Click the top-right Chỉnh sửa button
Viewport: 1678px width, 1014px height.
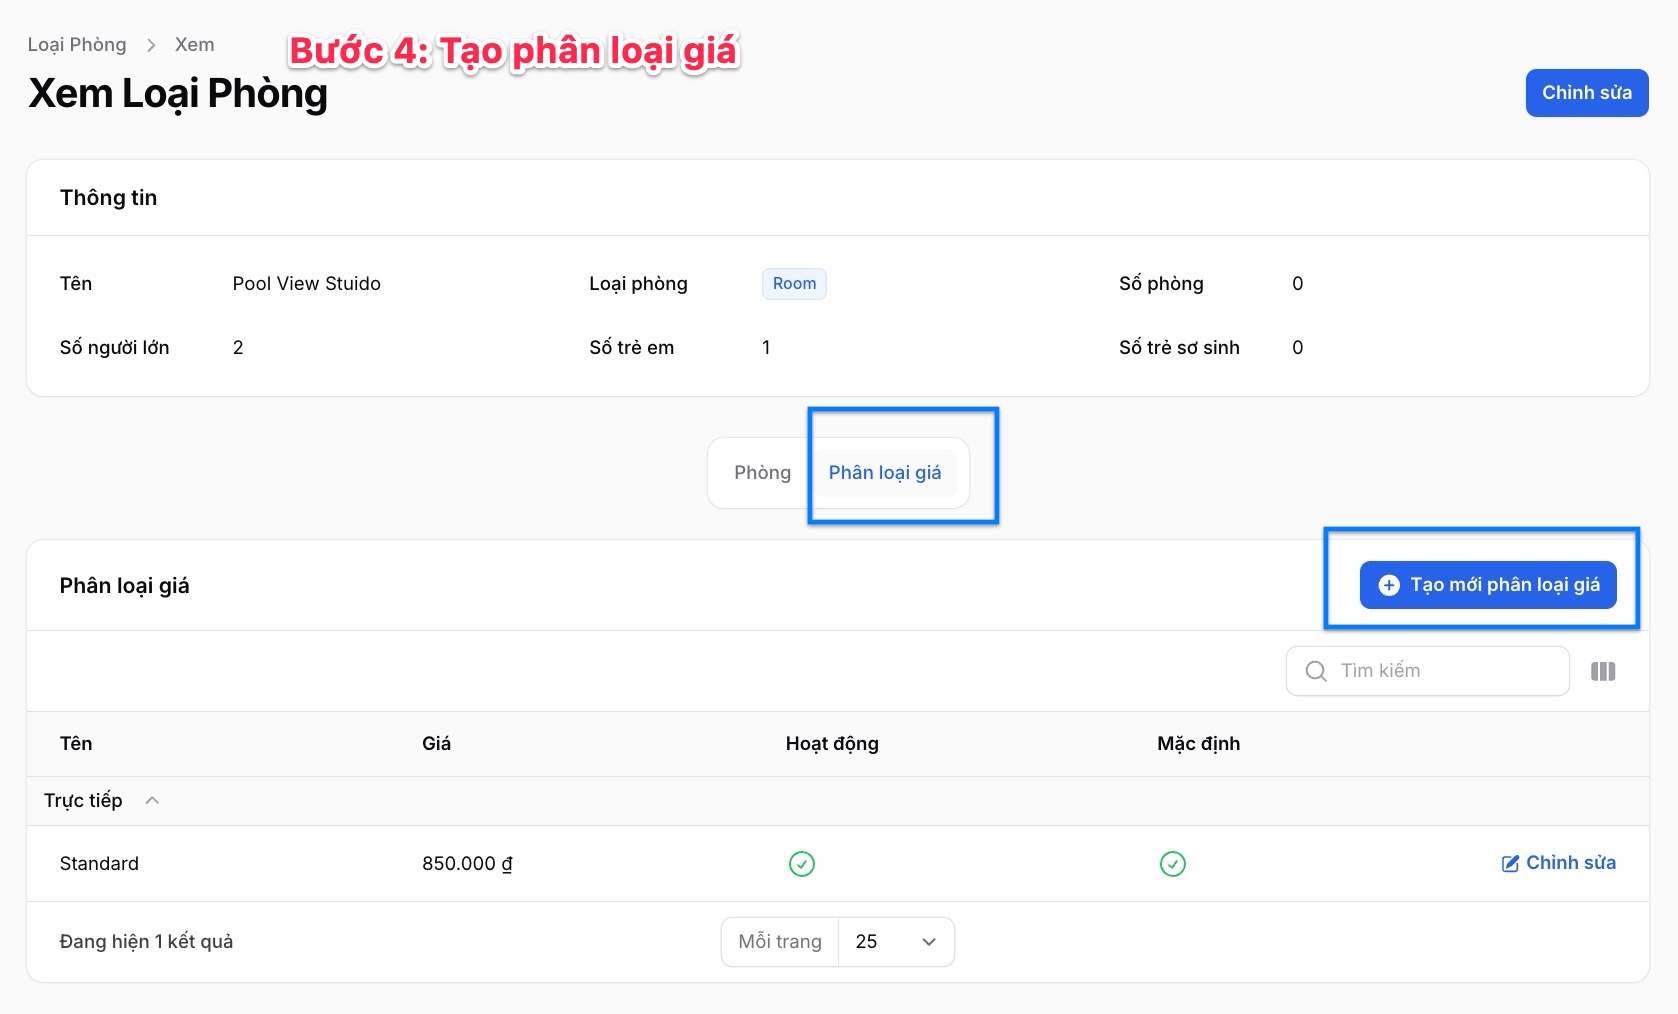click(1586, 92)
